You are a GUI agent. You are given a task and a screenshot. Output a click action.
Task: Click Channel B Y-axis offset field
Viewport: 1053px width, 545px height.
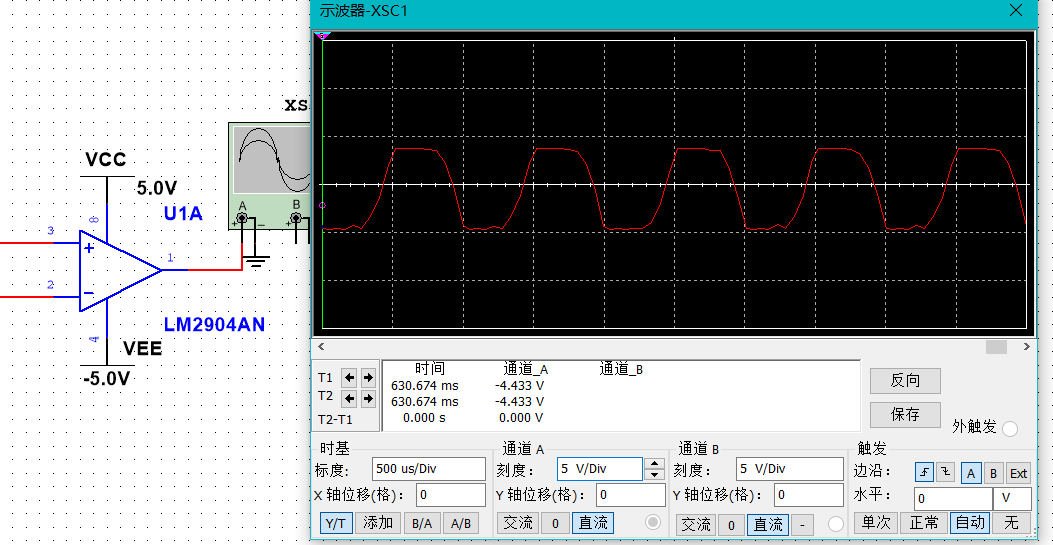(809, 495)
